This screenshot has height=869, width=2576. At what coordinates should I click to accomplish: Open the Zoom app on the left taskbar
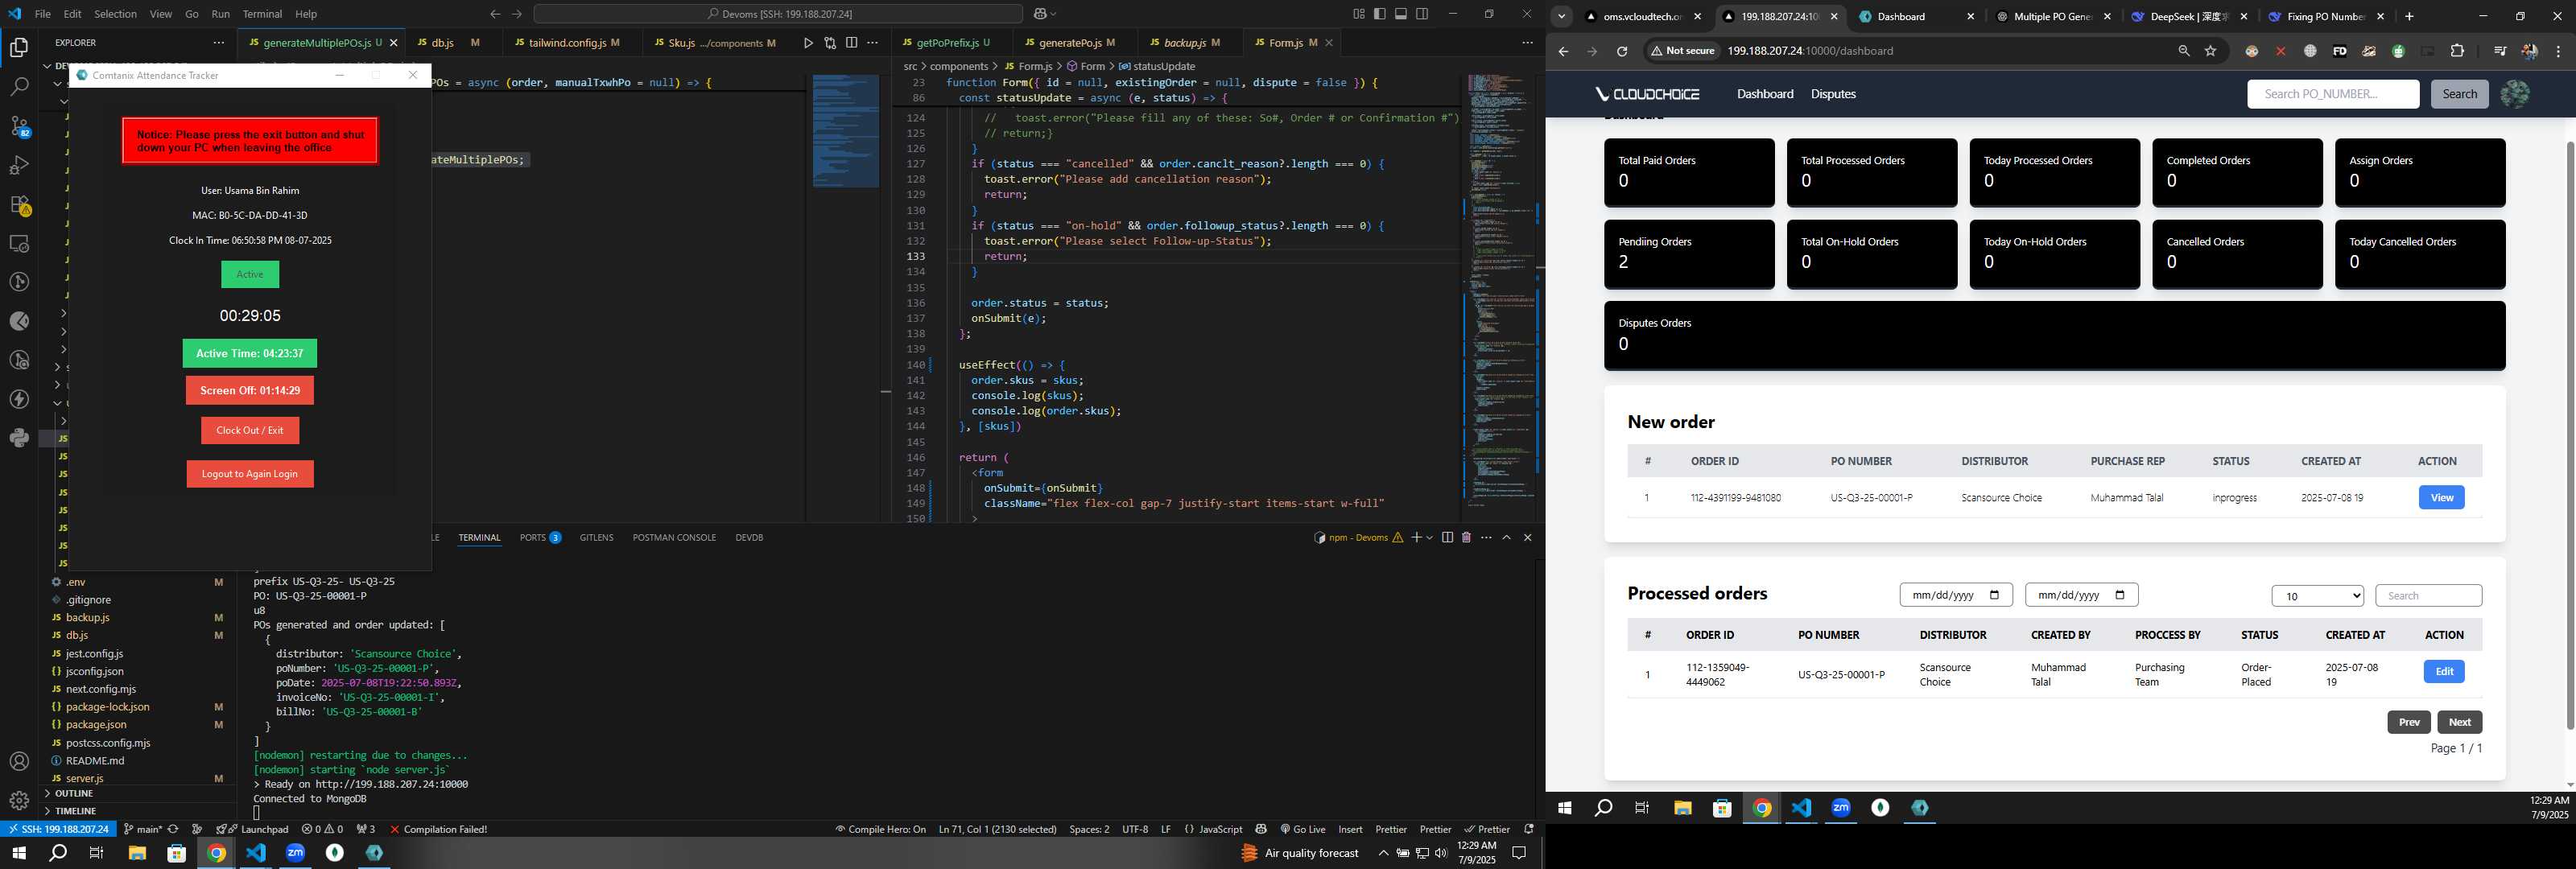click(295, 853)
